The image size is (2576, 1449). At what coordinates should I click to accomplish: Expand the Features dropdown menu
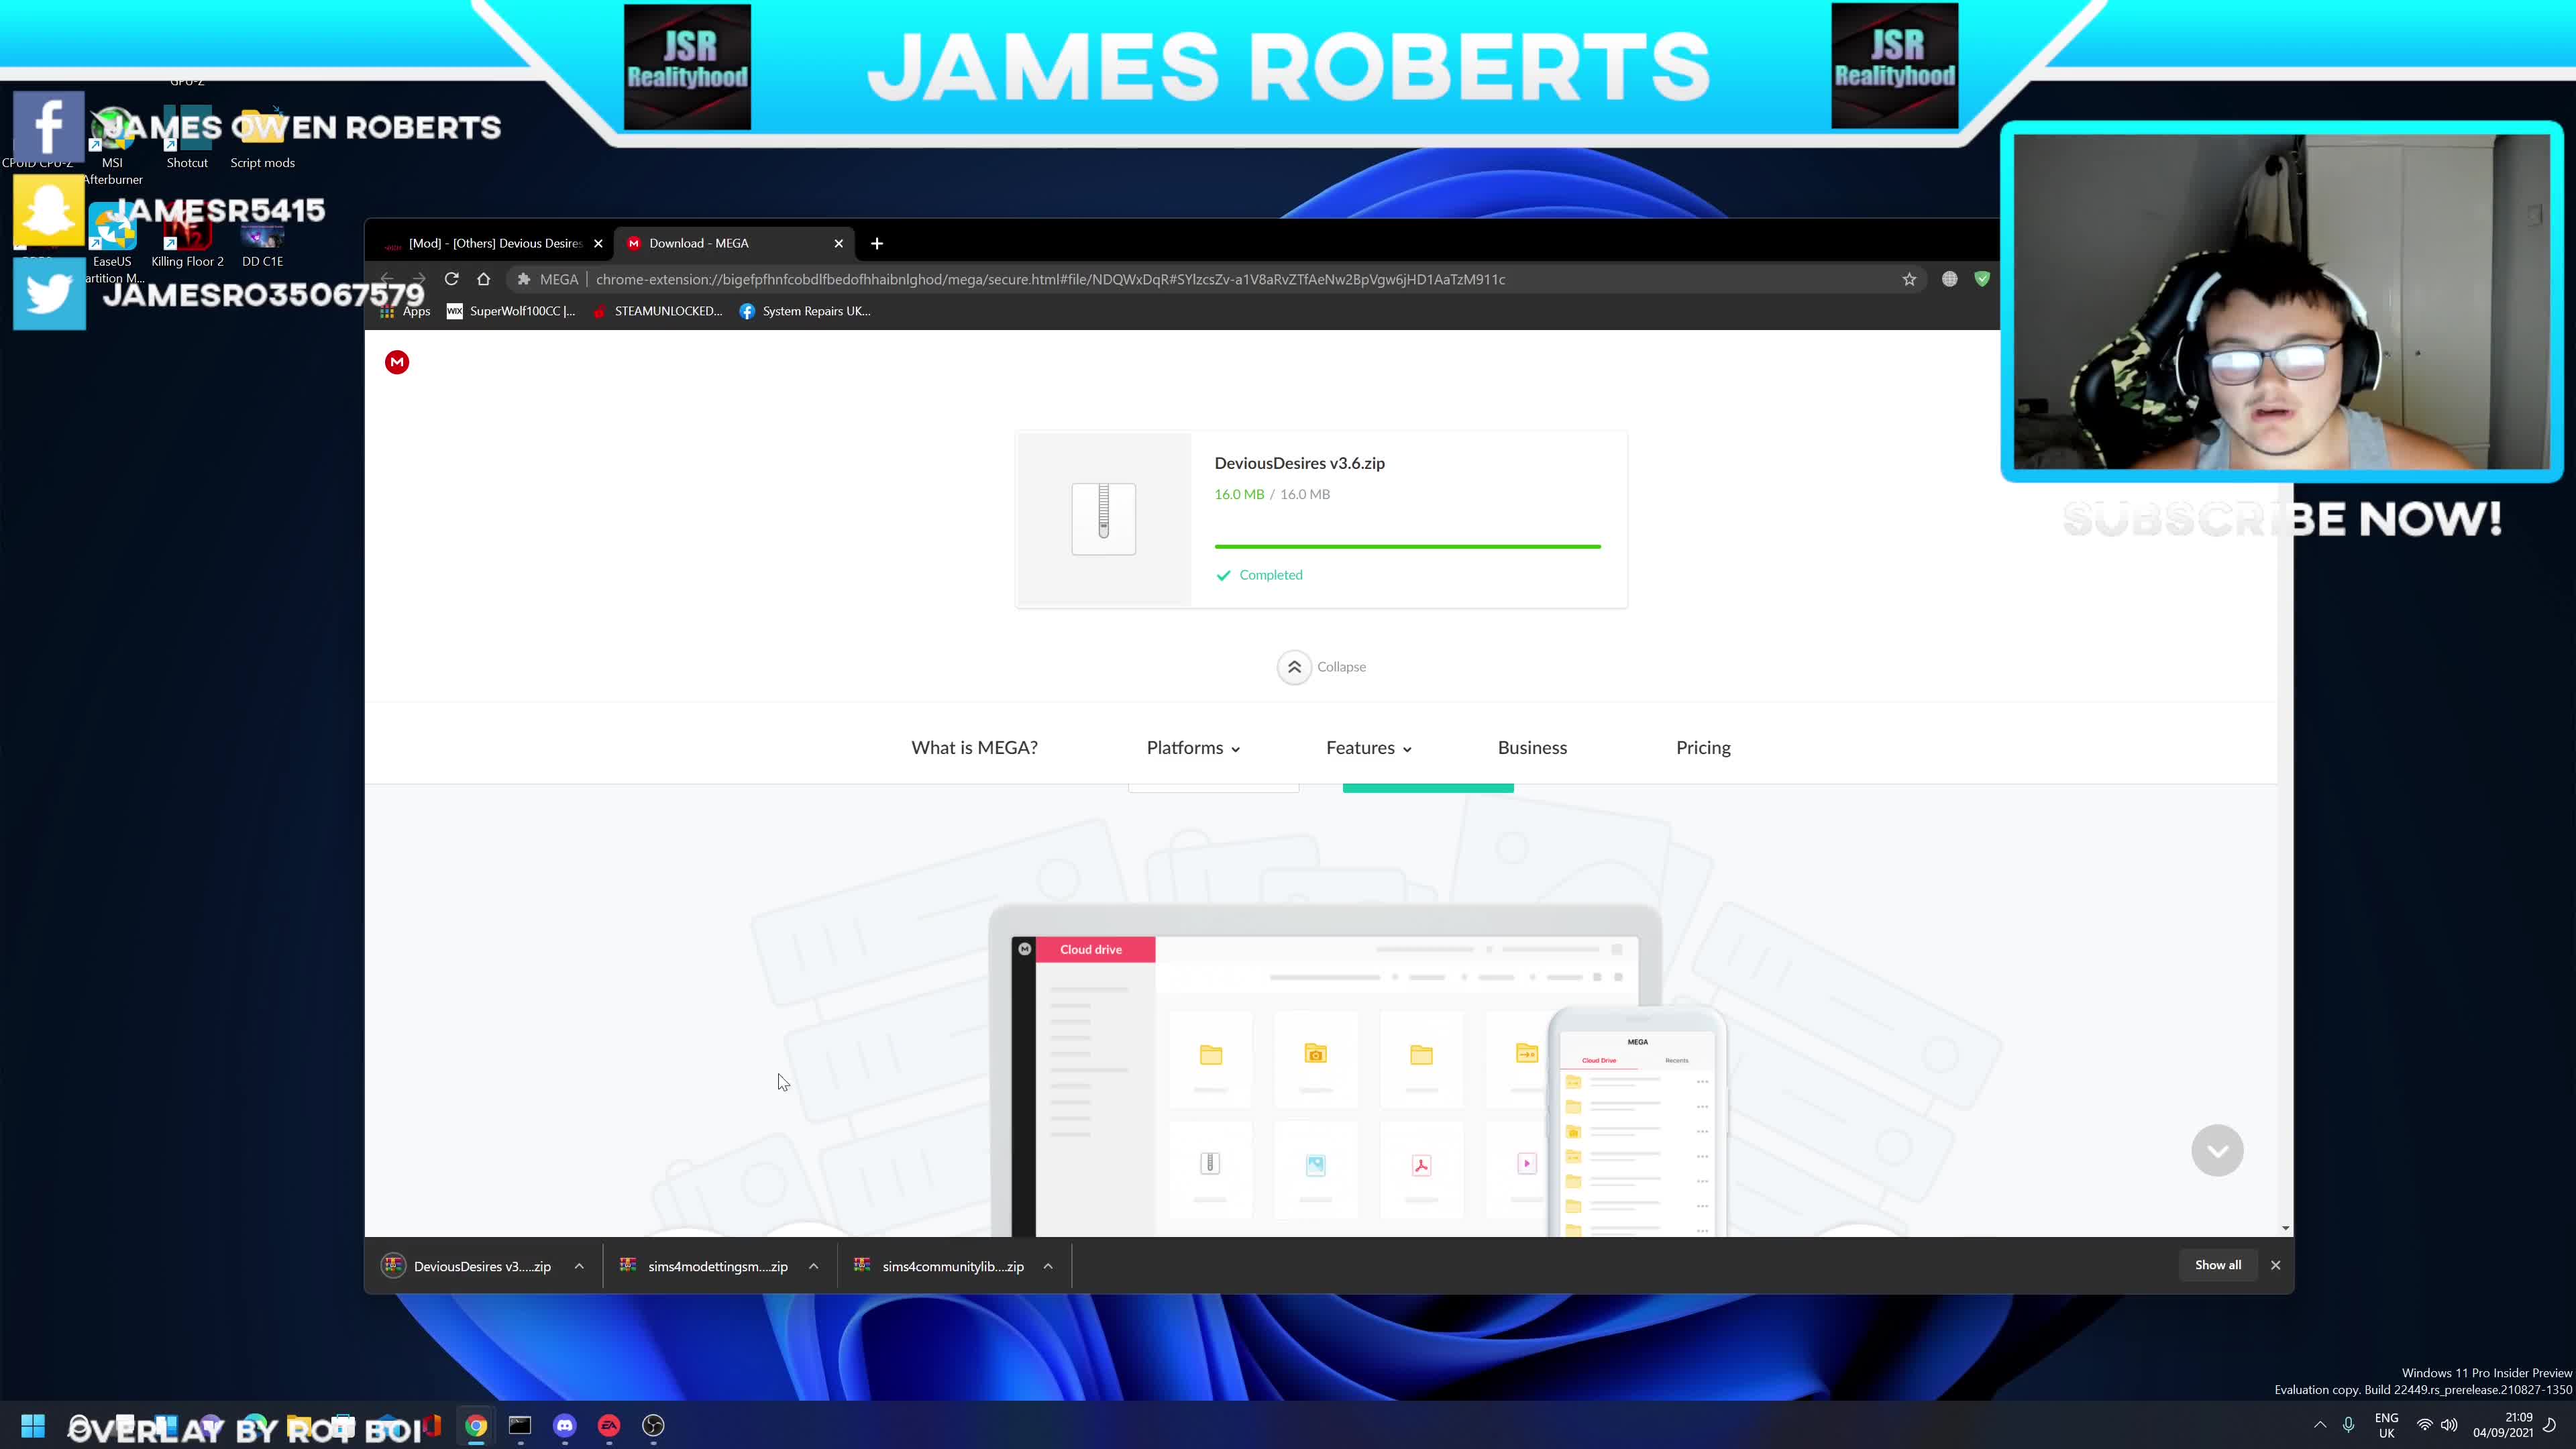1368,748
